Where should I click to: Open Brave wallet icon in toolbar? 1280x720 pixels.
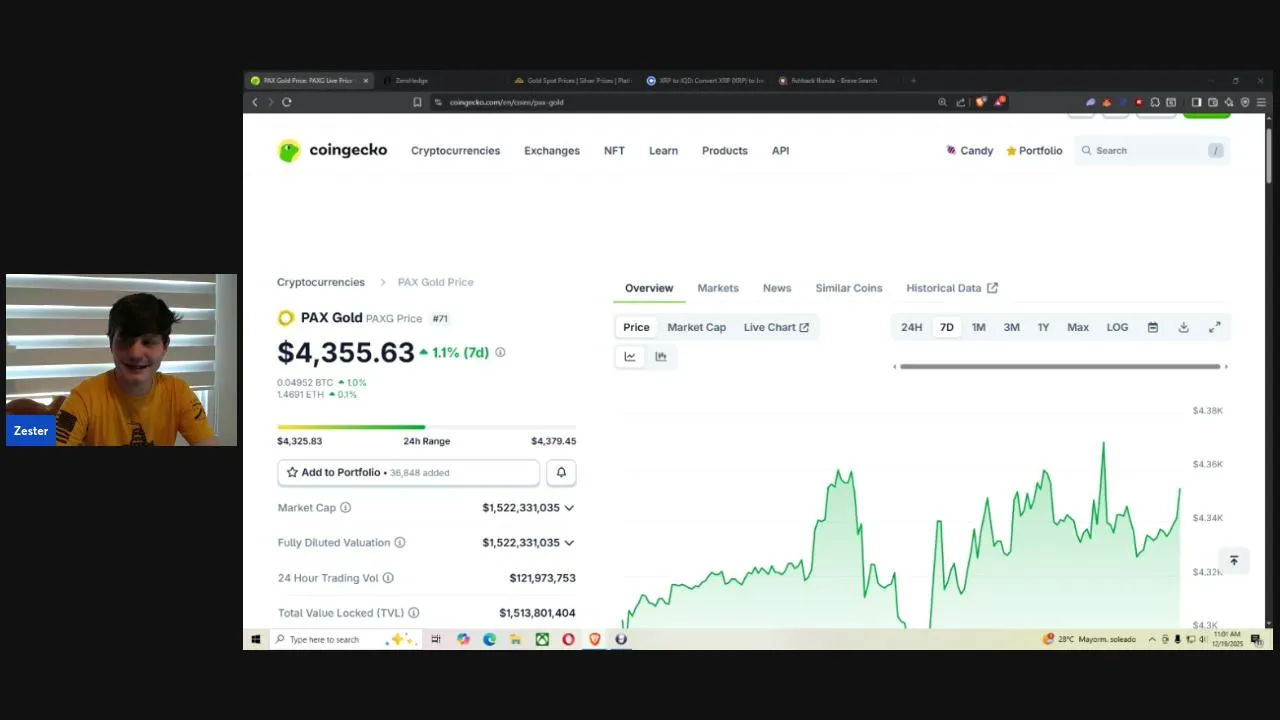pos(1213,102)
